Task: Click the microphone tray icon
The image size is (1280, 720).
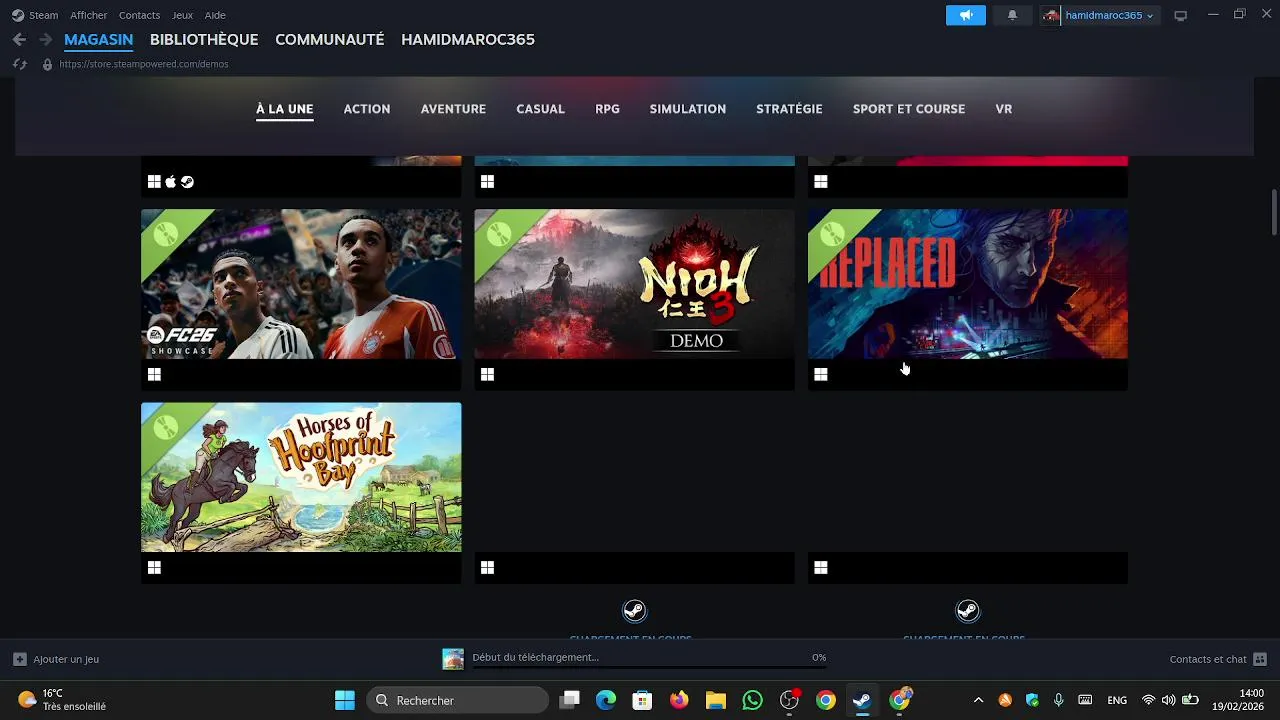Action: pyautogui.click(x=1058, y=700)
